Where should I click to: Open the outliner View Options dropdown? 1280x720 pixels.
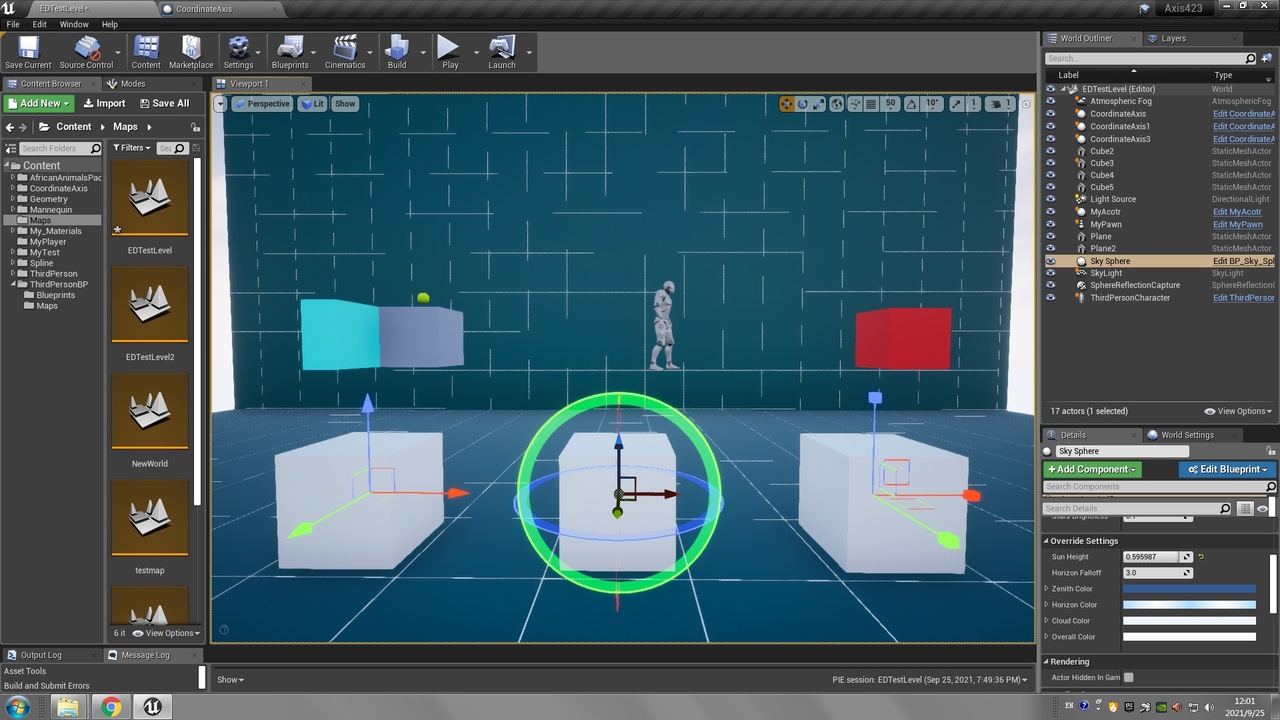1238,411
